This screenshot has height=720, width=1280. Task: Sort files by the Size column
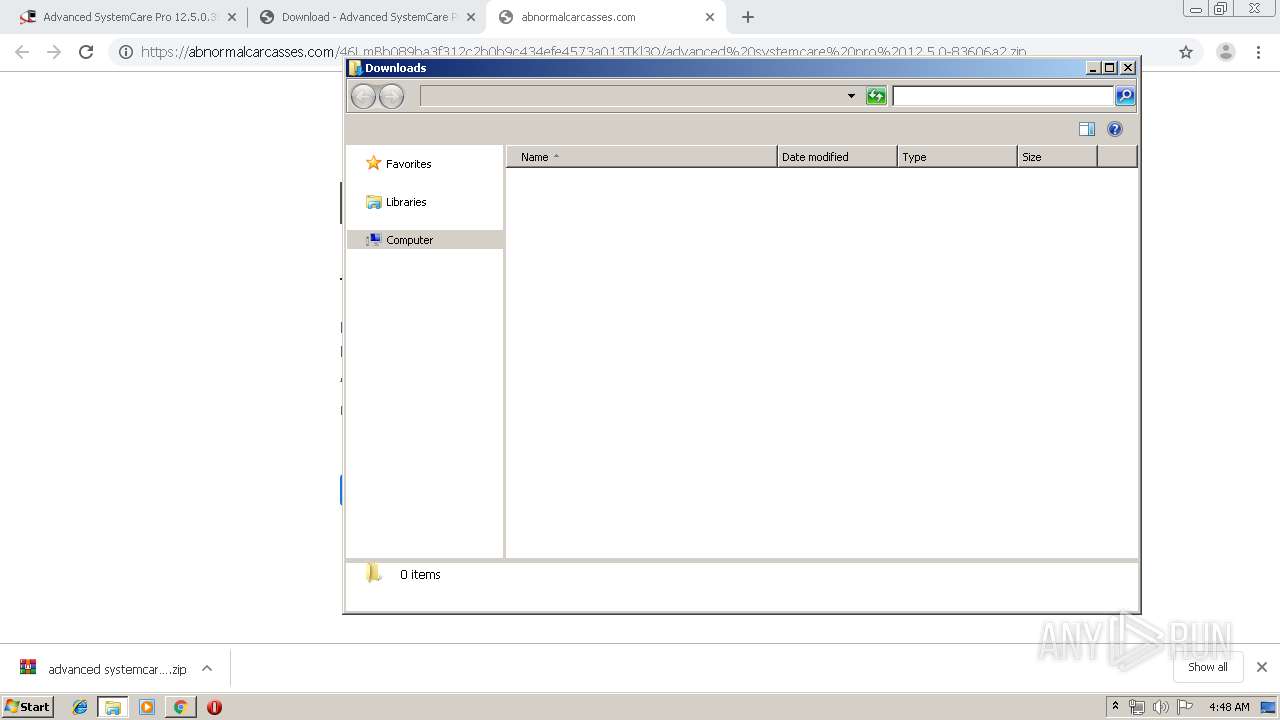tap(1057, 157)
